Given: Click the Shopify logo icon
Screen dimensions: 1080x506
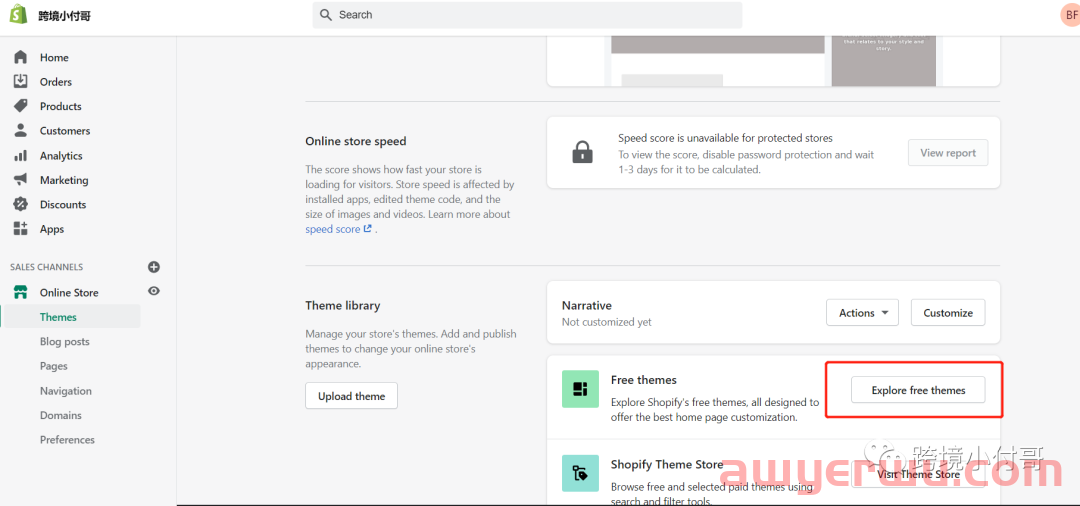Looking at the screenshot, I should pyautogui.click(x=18, y=15).
